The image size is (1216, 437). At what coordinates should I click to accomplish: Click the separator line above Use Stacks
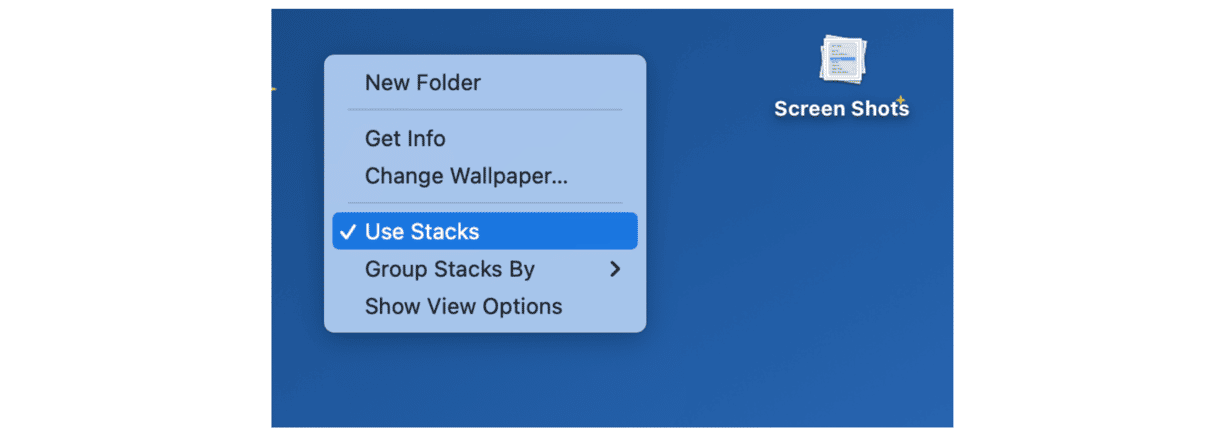click(x=484, y=204)
